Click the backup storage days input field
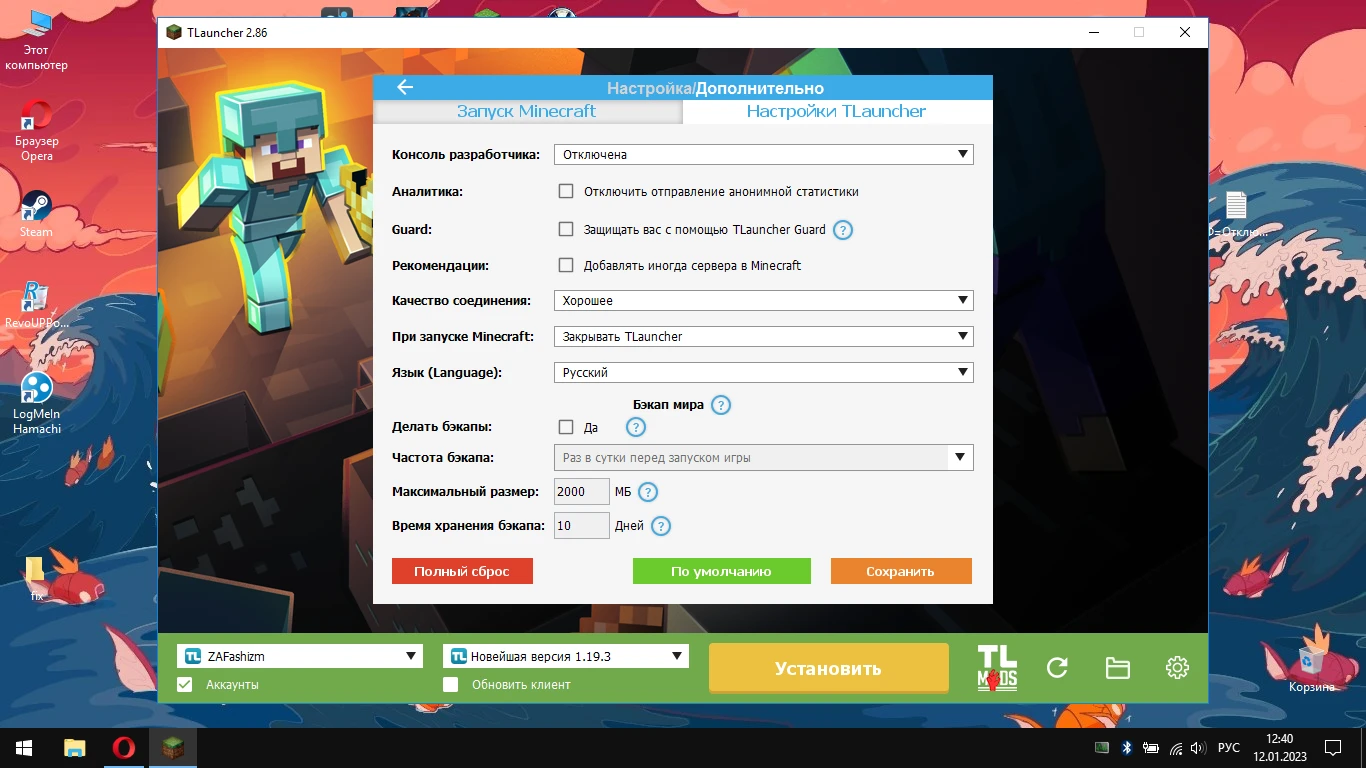Viewport: 1366px width, 768px height. tap(581, 525)
